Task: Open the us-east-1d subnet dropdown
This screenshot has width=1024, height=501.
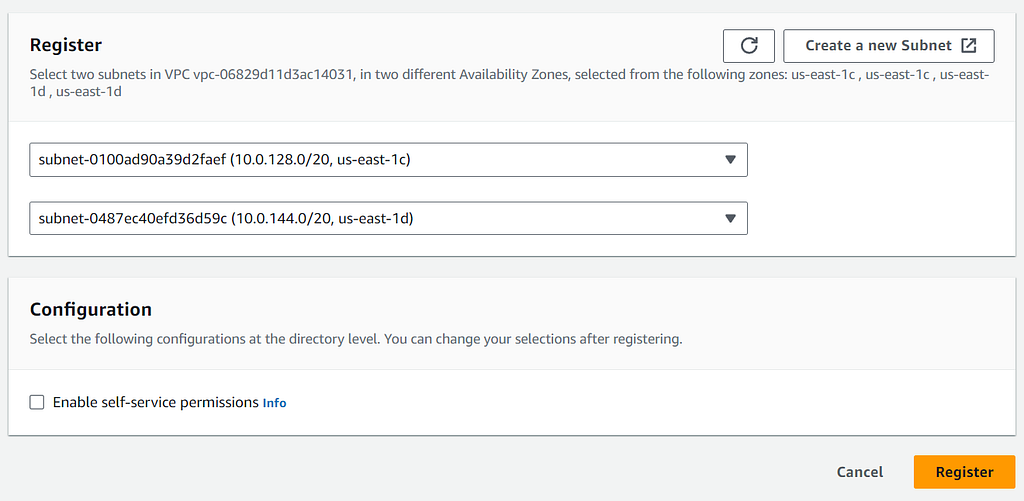Action: [389, 218]
